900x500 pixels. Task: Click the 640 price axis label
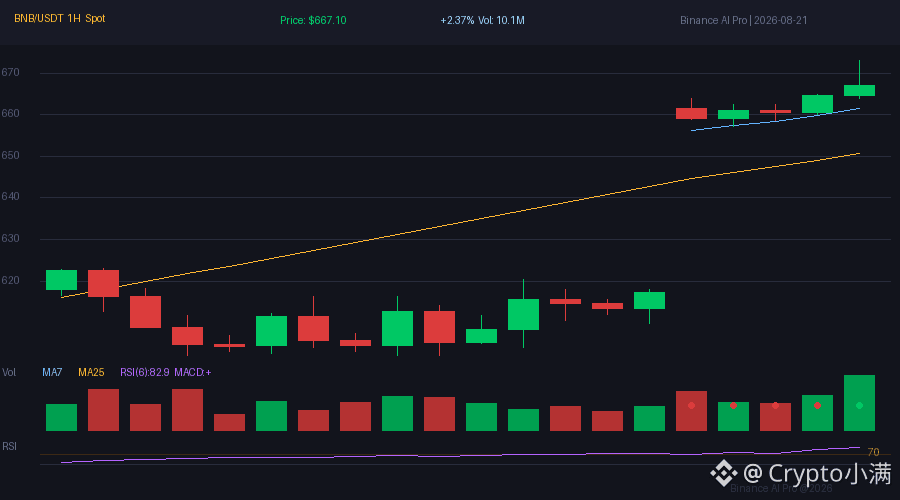pyautogui.click(x=10, y=196)
